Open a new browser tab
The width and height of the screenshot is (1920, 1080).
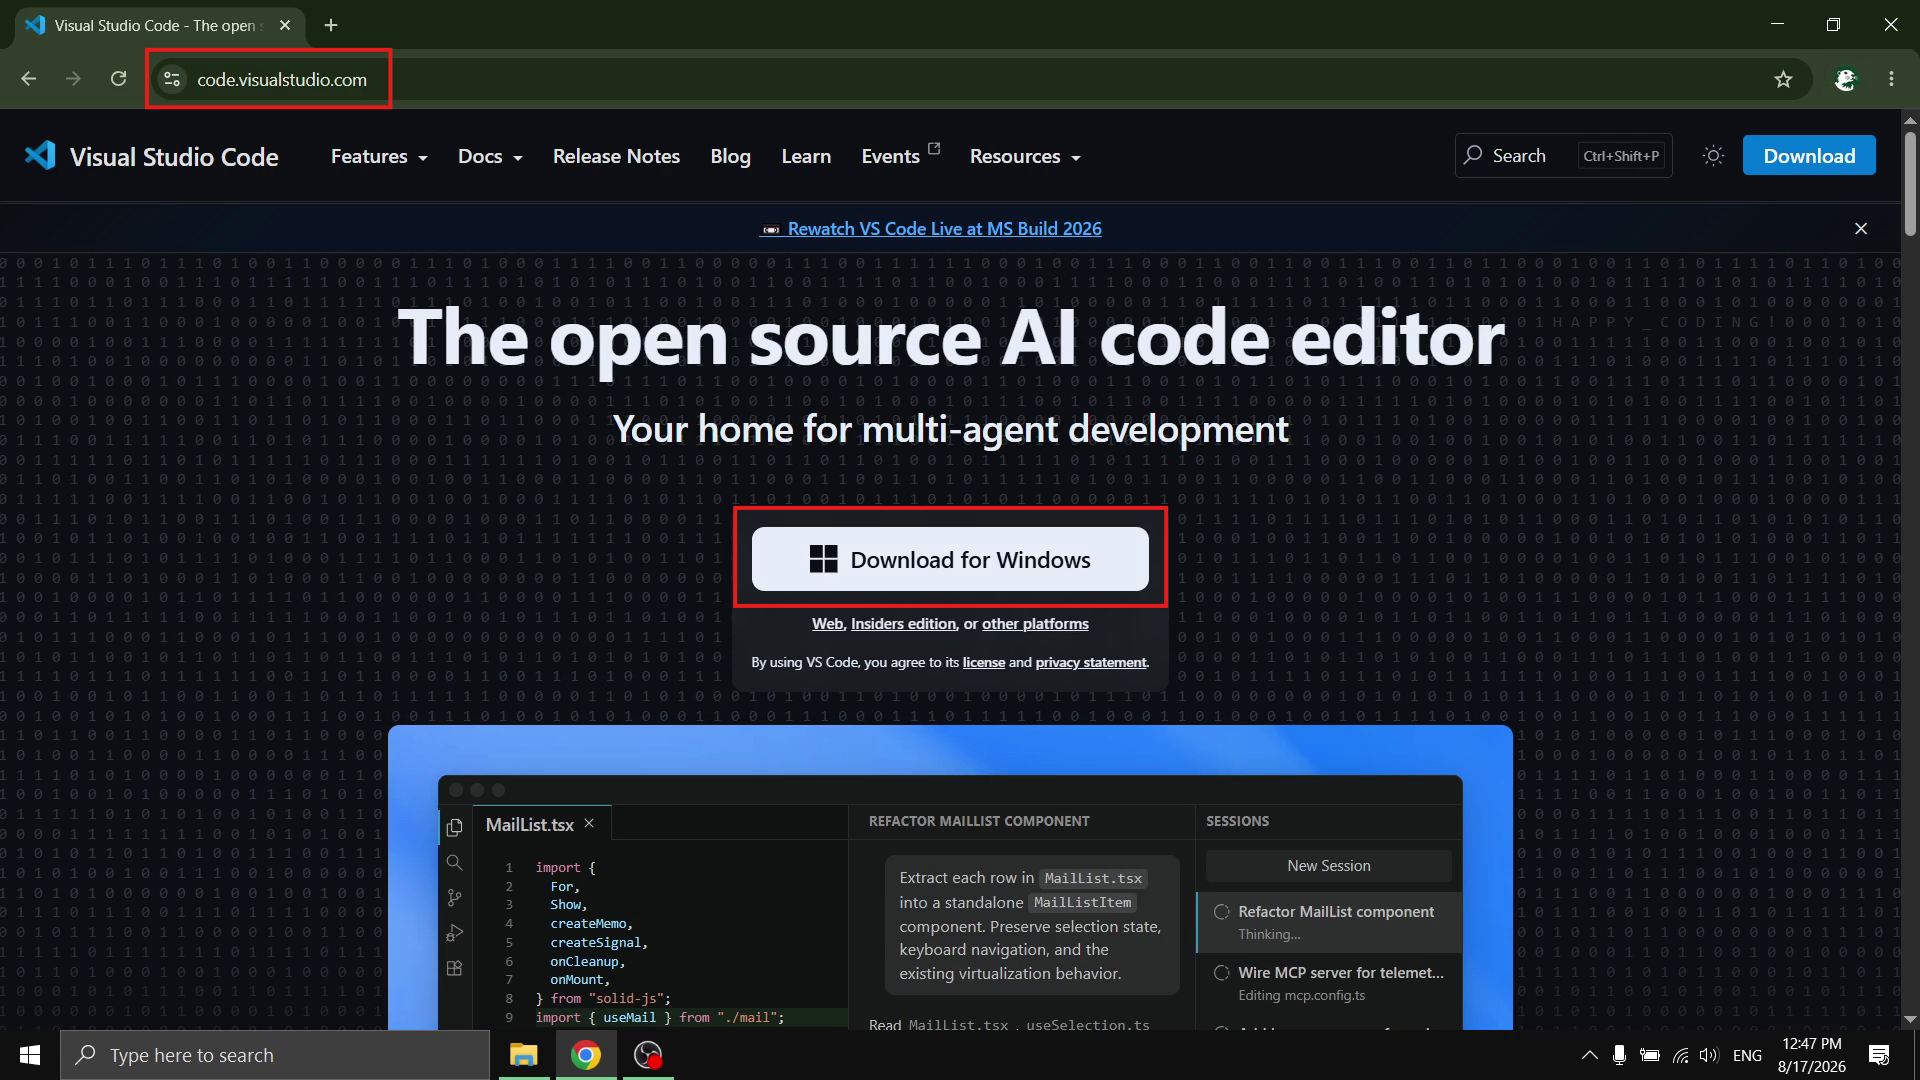[331, 25]
